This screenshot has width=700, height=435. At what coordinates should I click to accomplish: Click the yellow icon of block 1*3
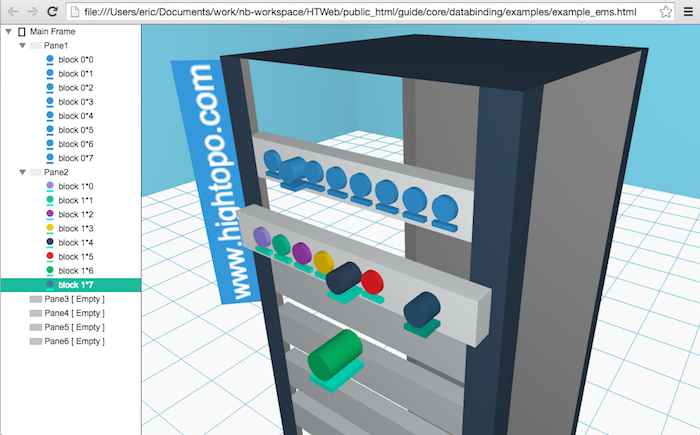50,228
